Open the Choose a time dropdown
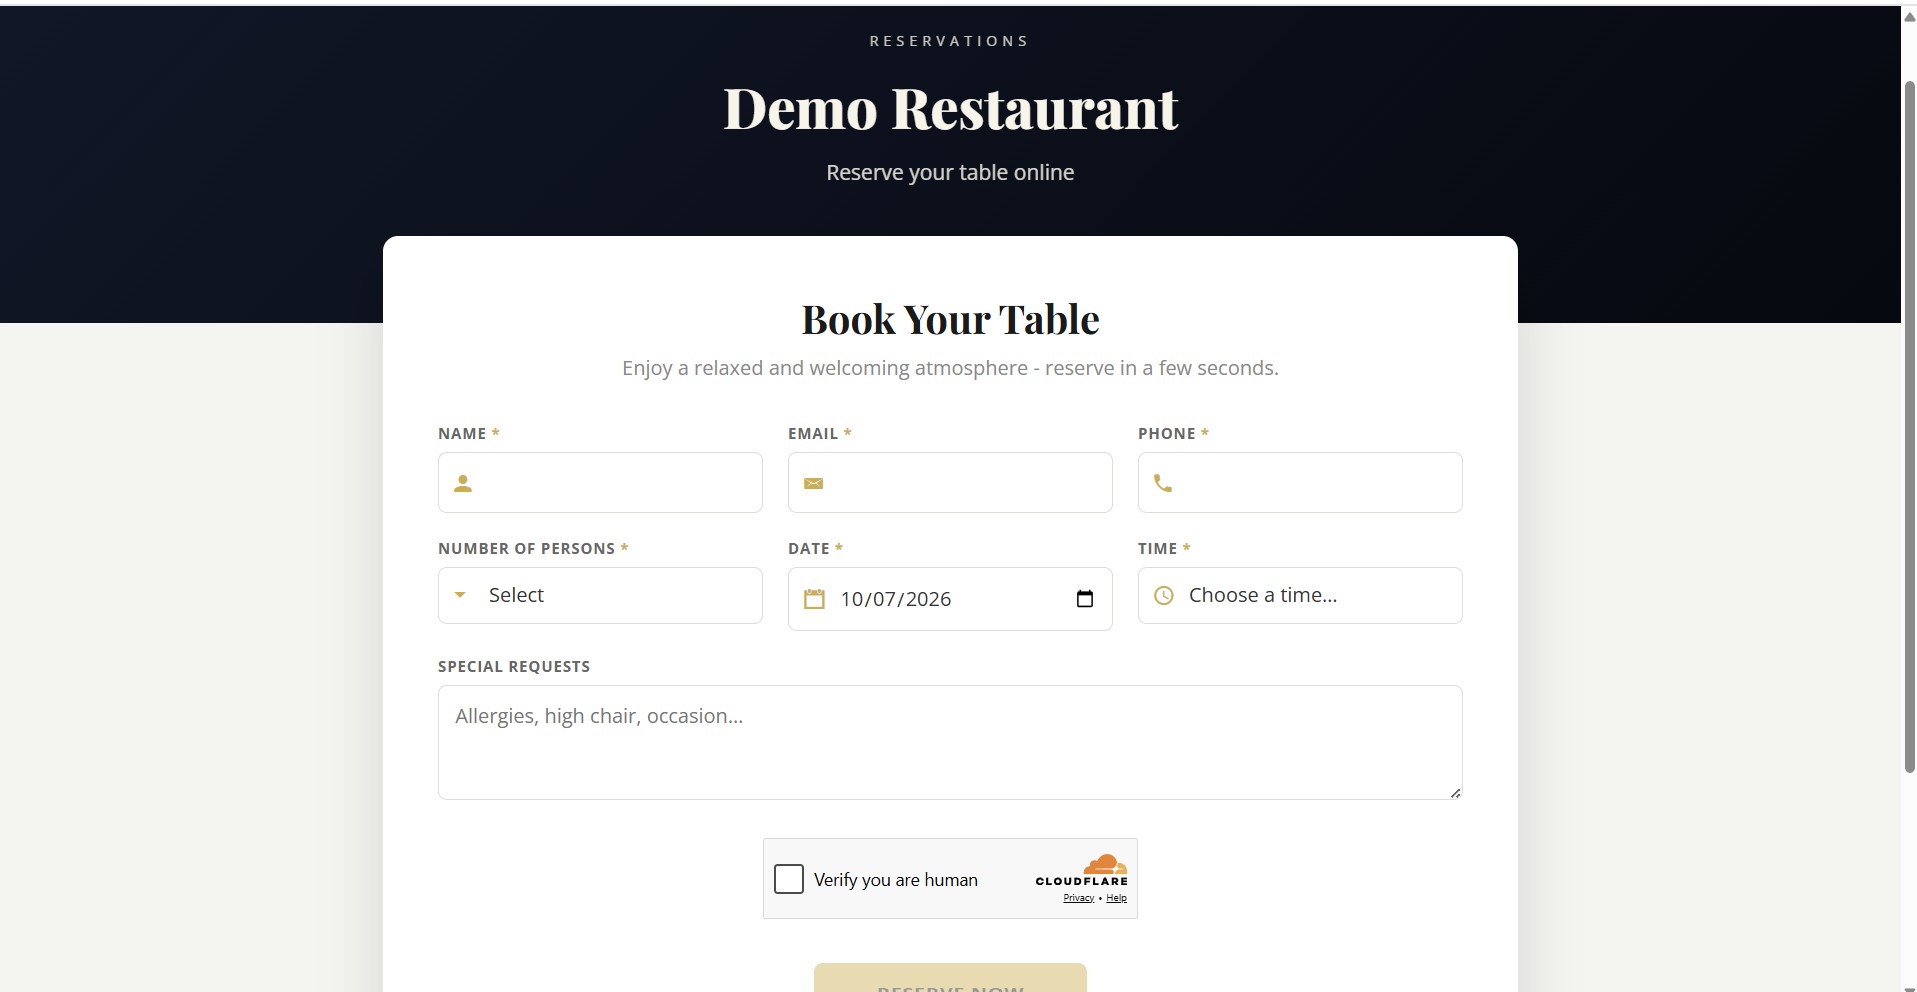 1300,596
